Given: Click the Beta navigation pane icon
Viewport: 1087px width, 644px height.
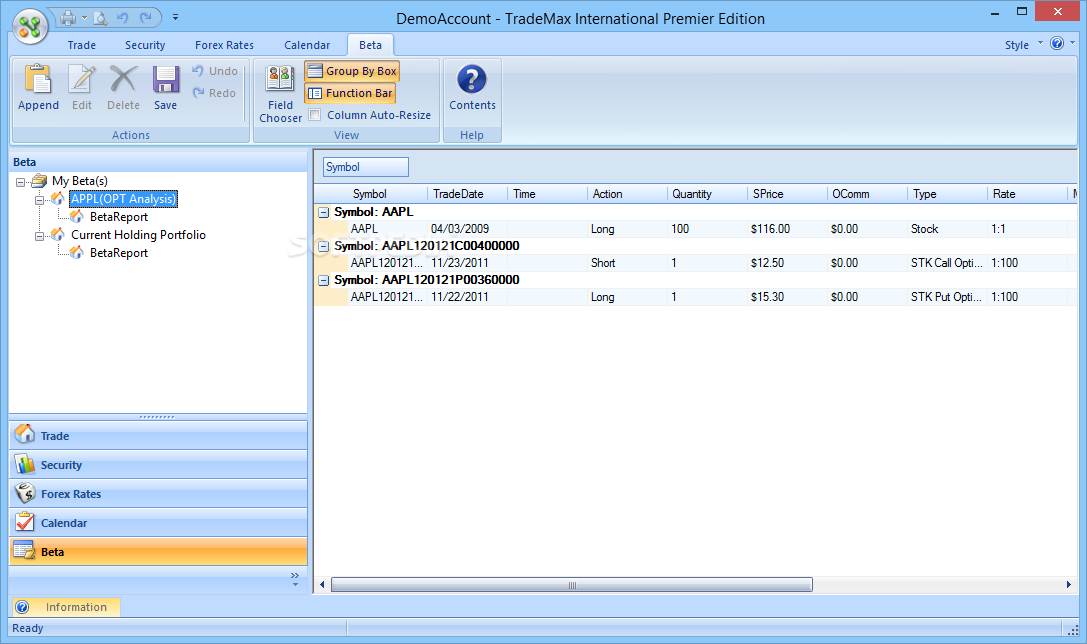Looking at the screenshot, I should click(x=24, y=550).
